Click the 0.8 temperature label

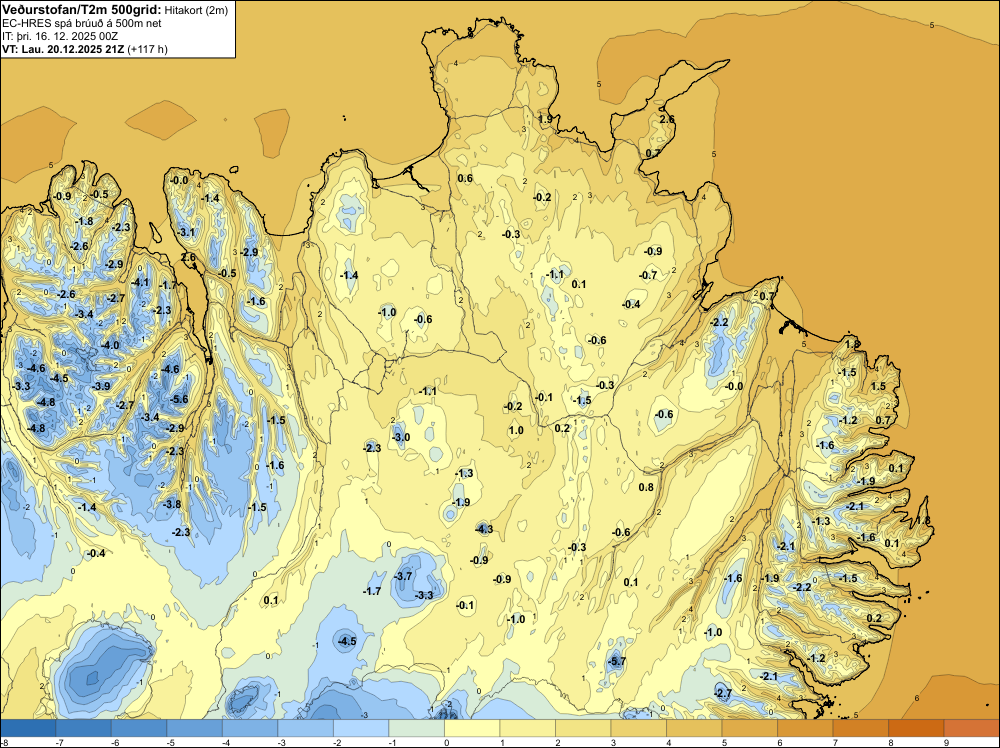pyautogui.click(x=646, y=487)
